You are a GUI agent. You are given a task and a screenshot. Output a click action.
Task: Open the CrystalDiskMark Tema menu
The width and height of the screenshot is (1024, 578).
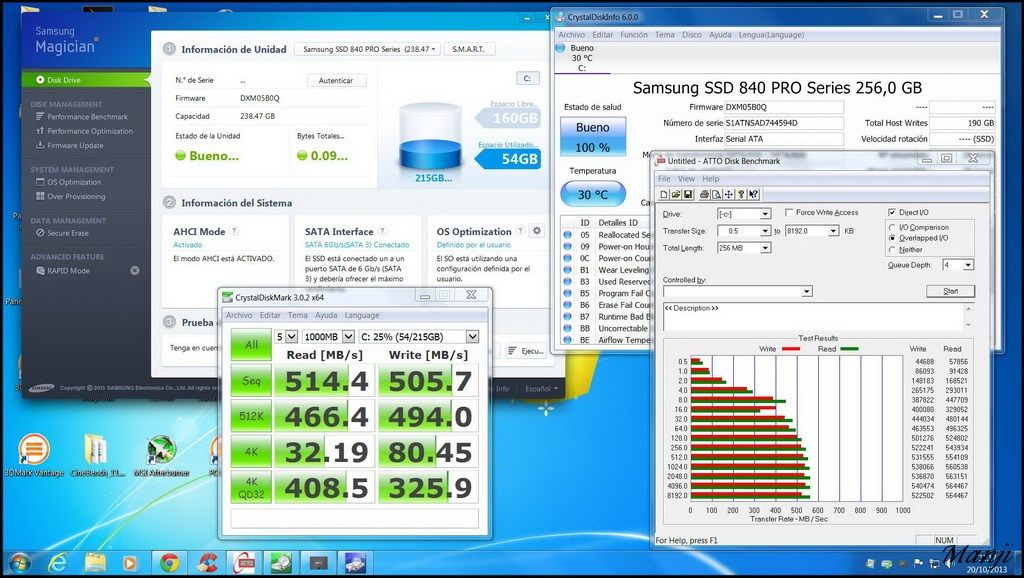click(297, 315)
